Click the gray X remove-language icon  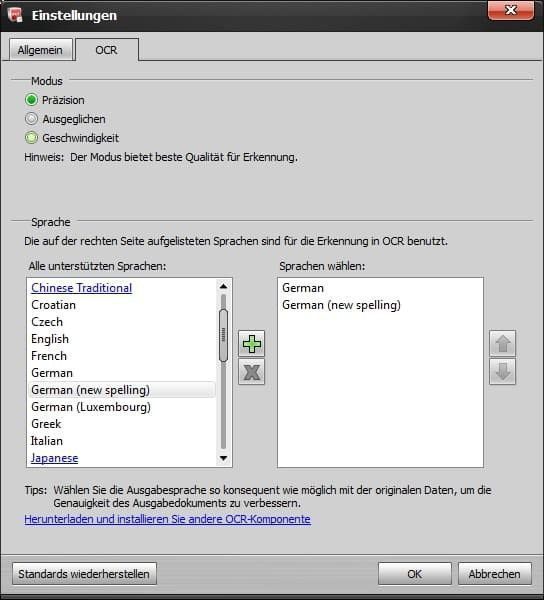(251, 372)
